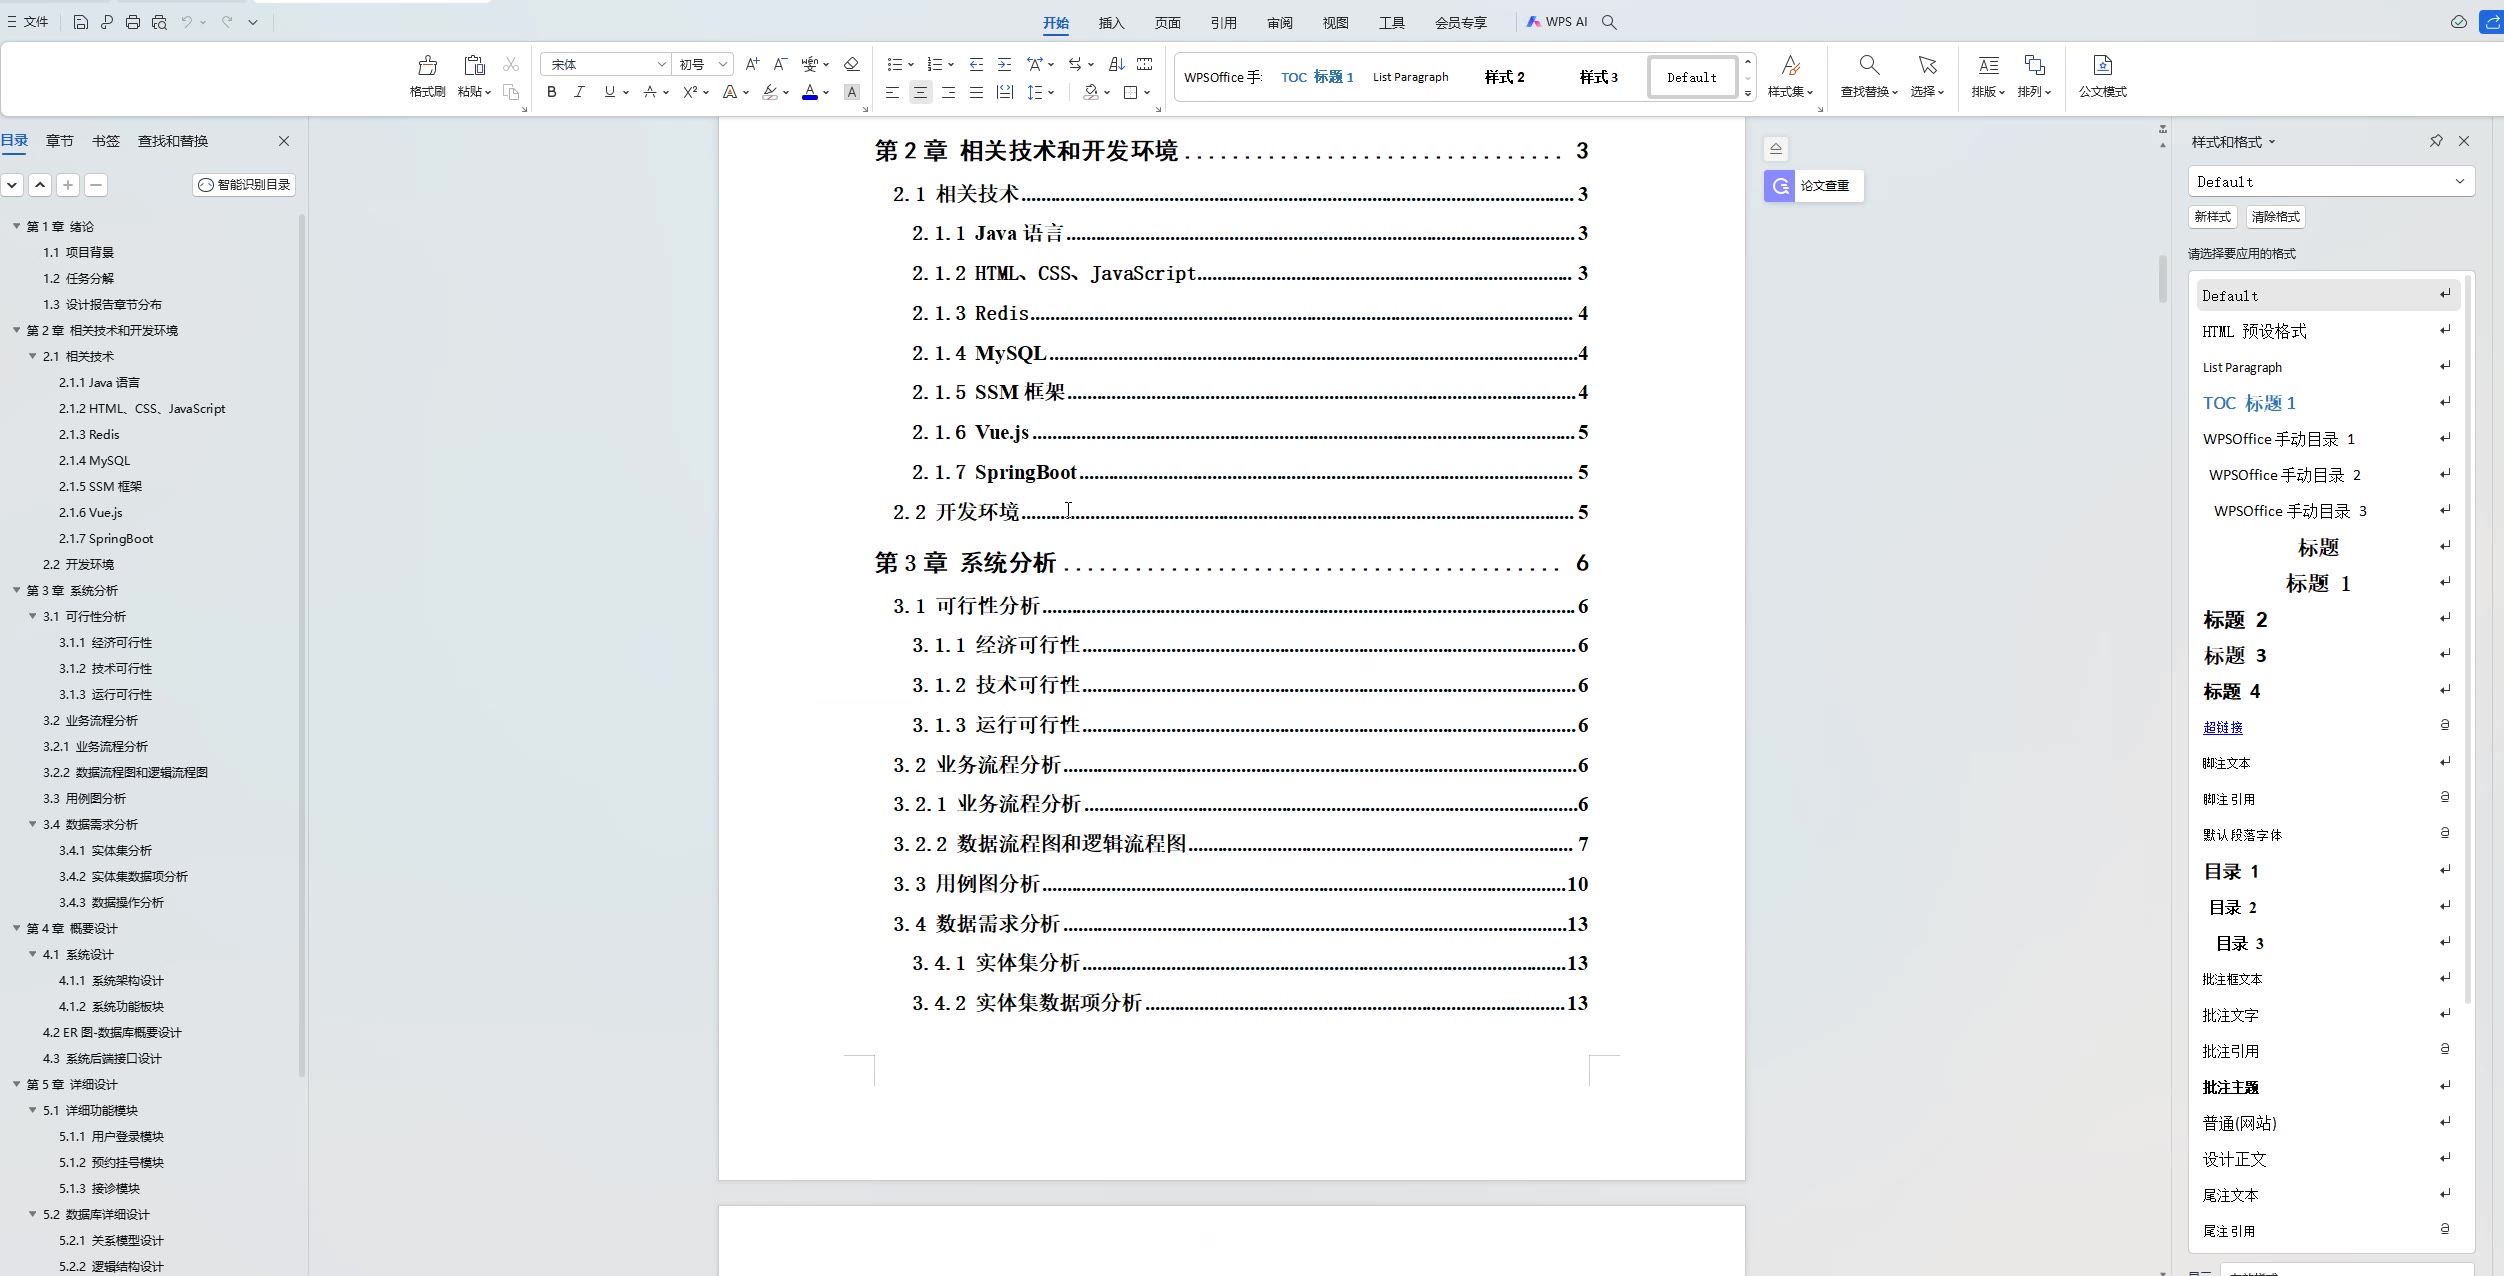This screenshot has height=1276, width=2504.
Task: Open line spacing dropdown arrow
Action: [1051, 92]
